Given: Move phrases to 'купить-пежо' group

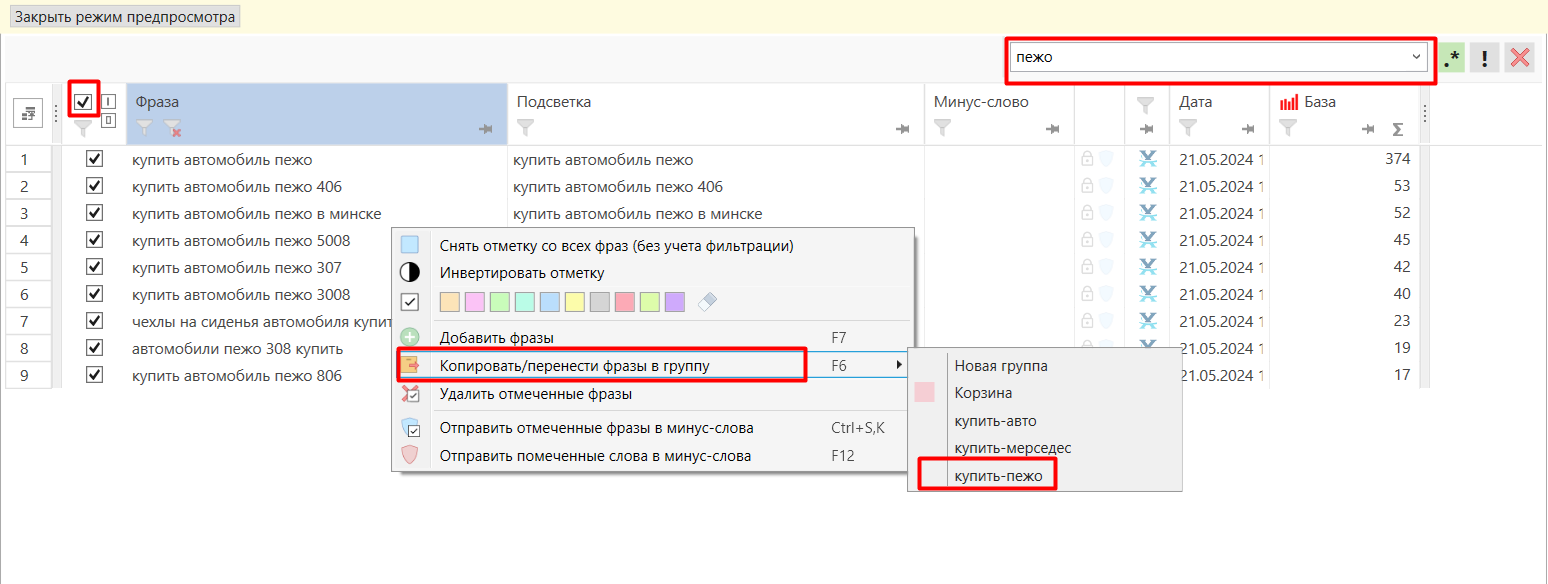Looking at the screenshot, I should pyautogui.click(x=1044, y=476).
